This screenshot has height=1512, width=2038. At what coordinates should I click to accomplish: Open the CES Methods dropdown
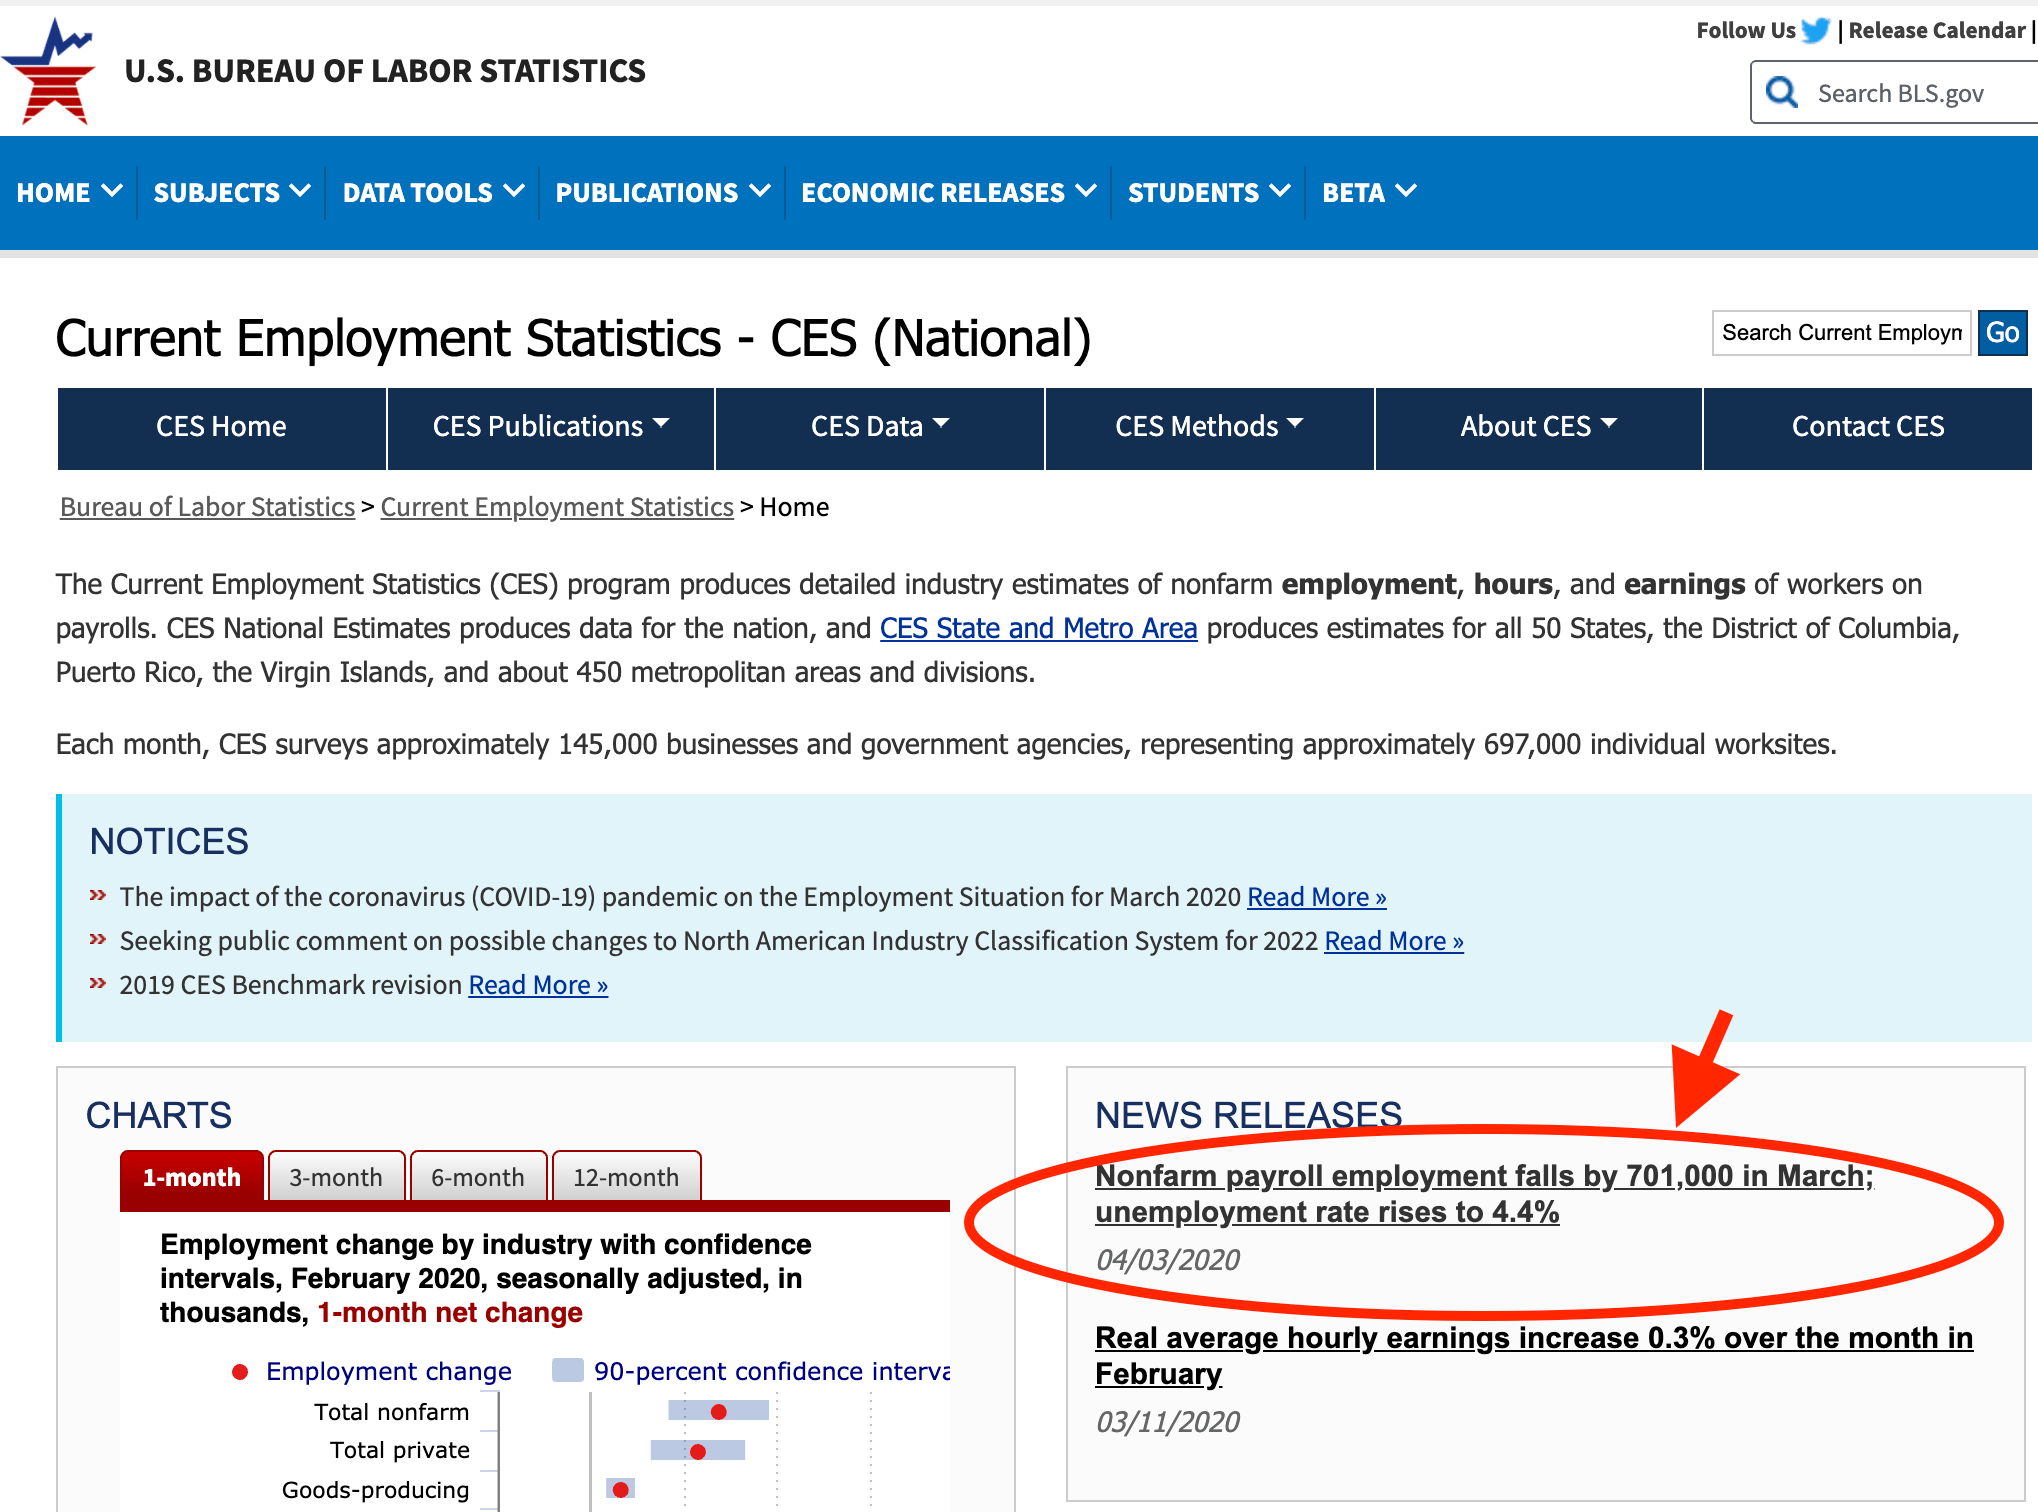(1209, 428)
